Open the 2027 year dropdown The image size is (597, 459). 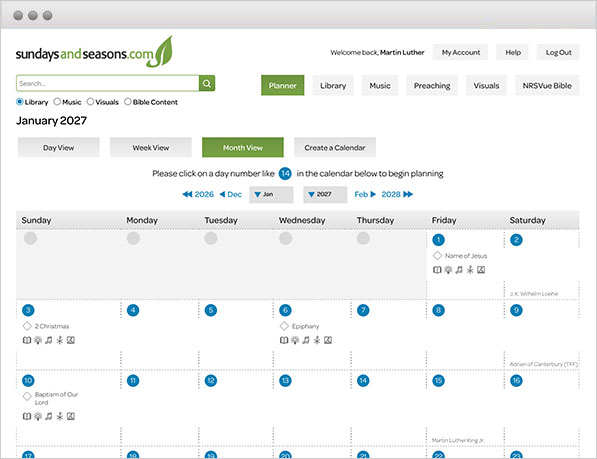[x=325, y=194]
